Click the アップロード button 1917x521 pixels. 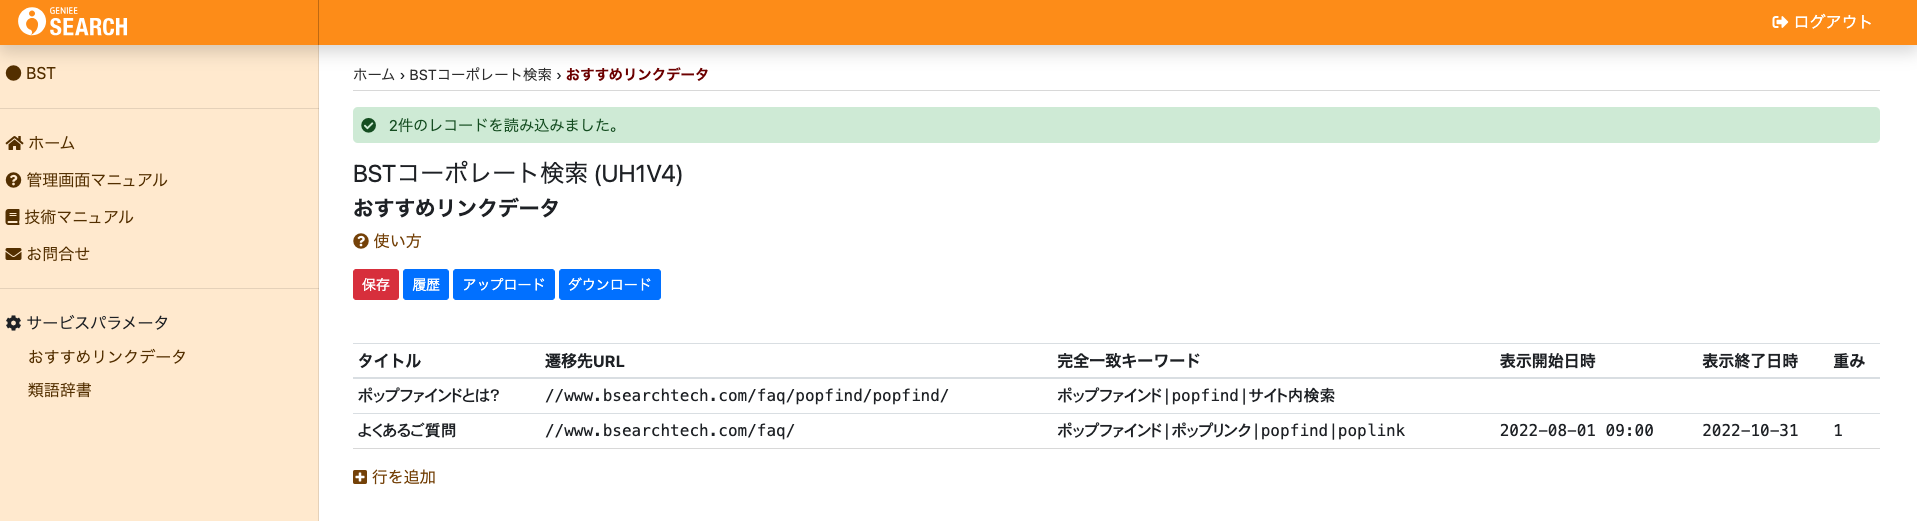[504, 285]
